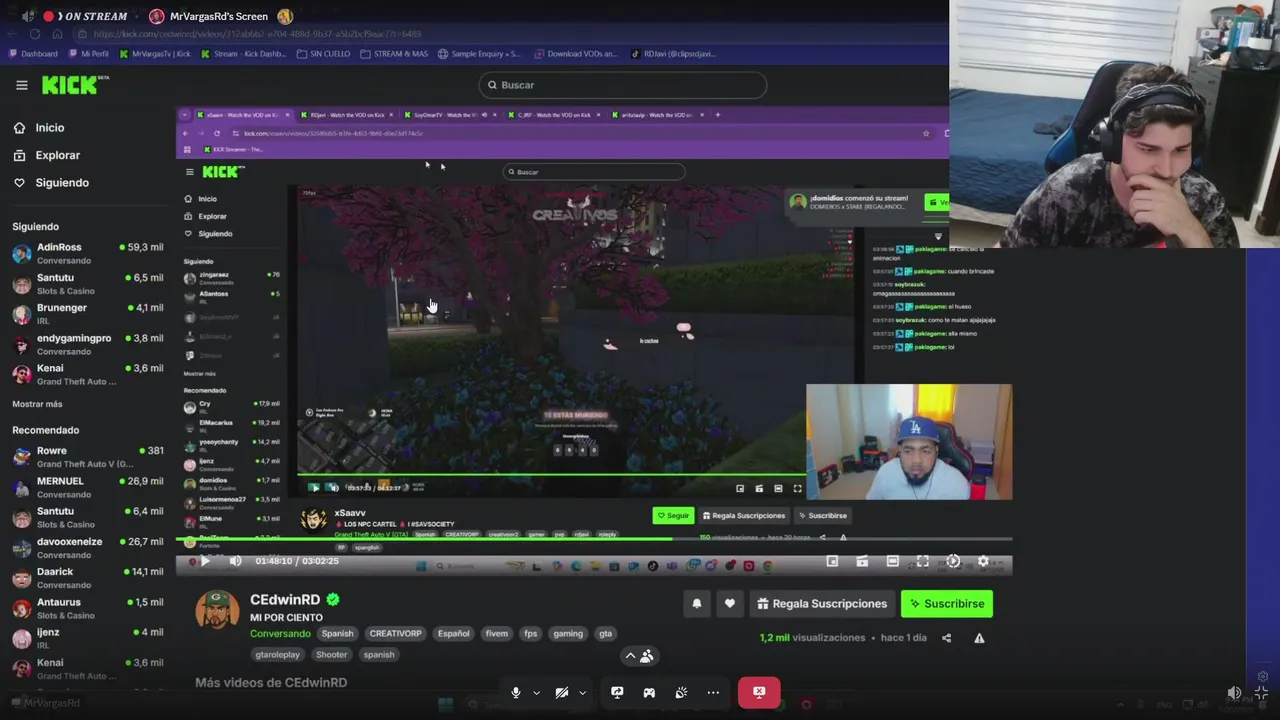Open the Kick hamburger menu
Viewport: 1280px width, 720px height.
coord(21,85)
